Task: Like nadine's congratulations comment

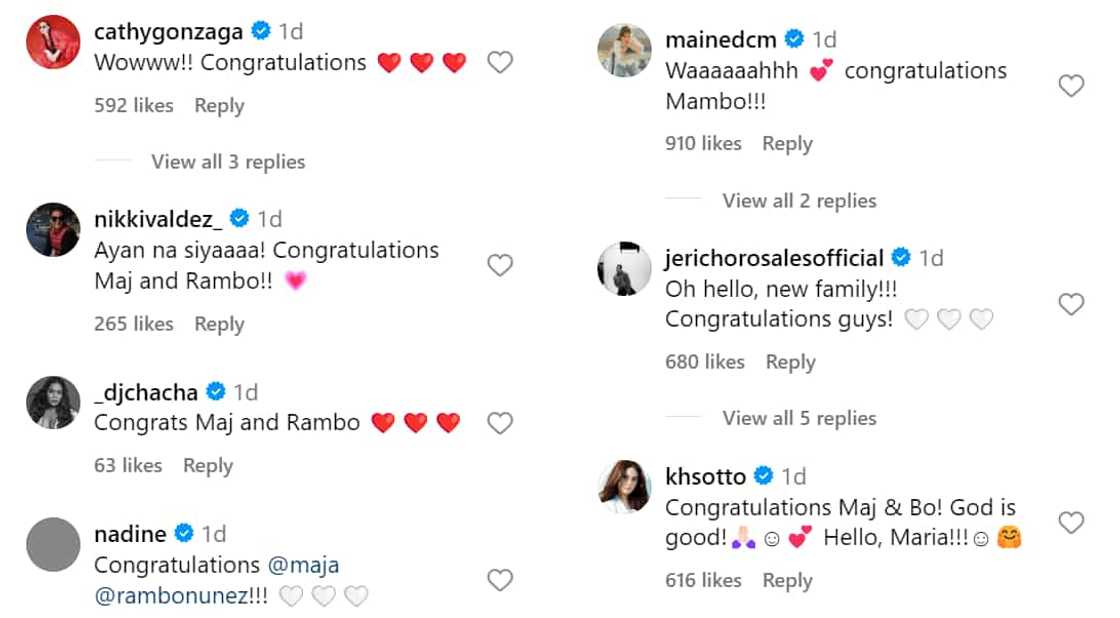Action: tap(500, 580)
